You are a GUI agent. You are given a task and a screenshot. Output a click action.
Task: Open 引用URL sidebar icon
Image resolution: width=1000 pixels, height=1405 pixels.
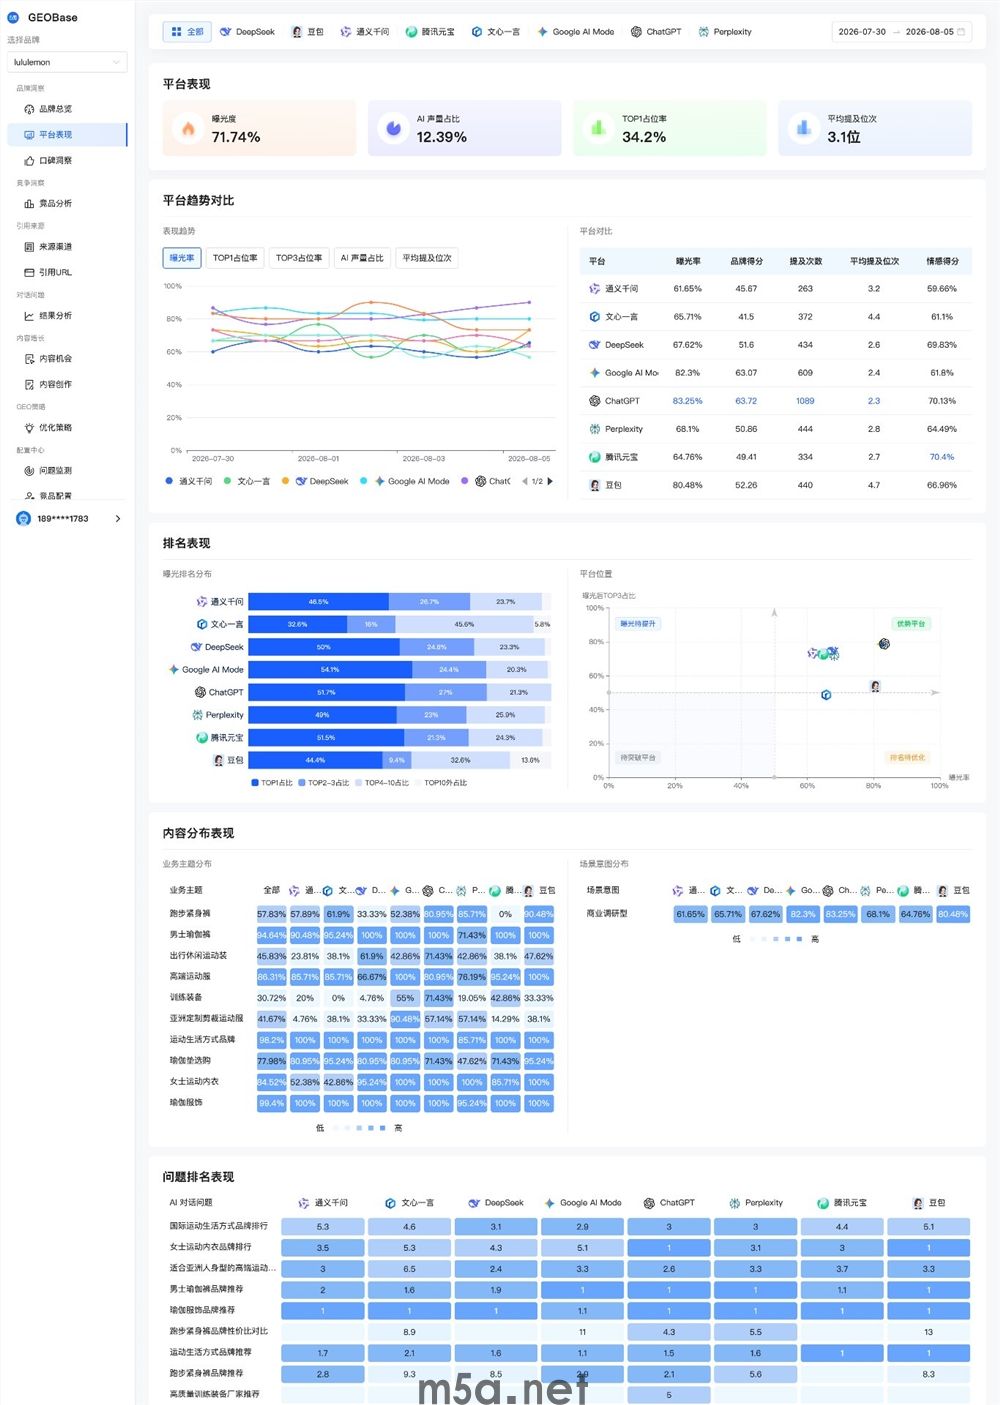coord(29,272)
